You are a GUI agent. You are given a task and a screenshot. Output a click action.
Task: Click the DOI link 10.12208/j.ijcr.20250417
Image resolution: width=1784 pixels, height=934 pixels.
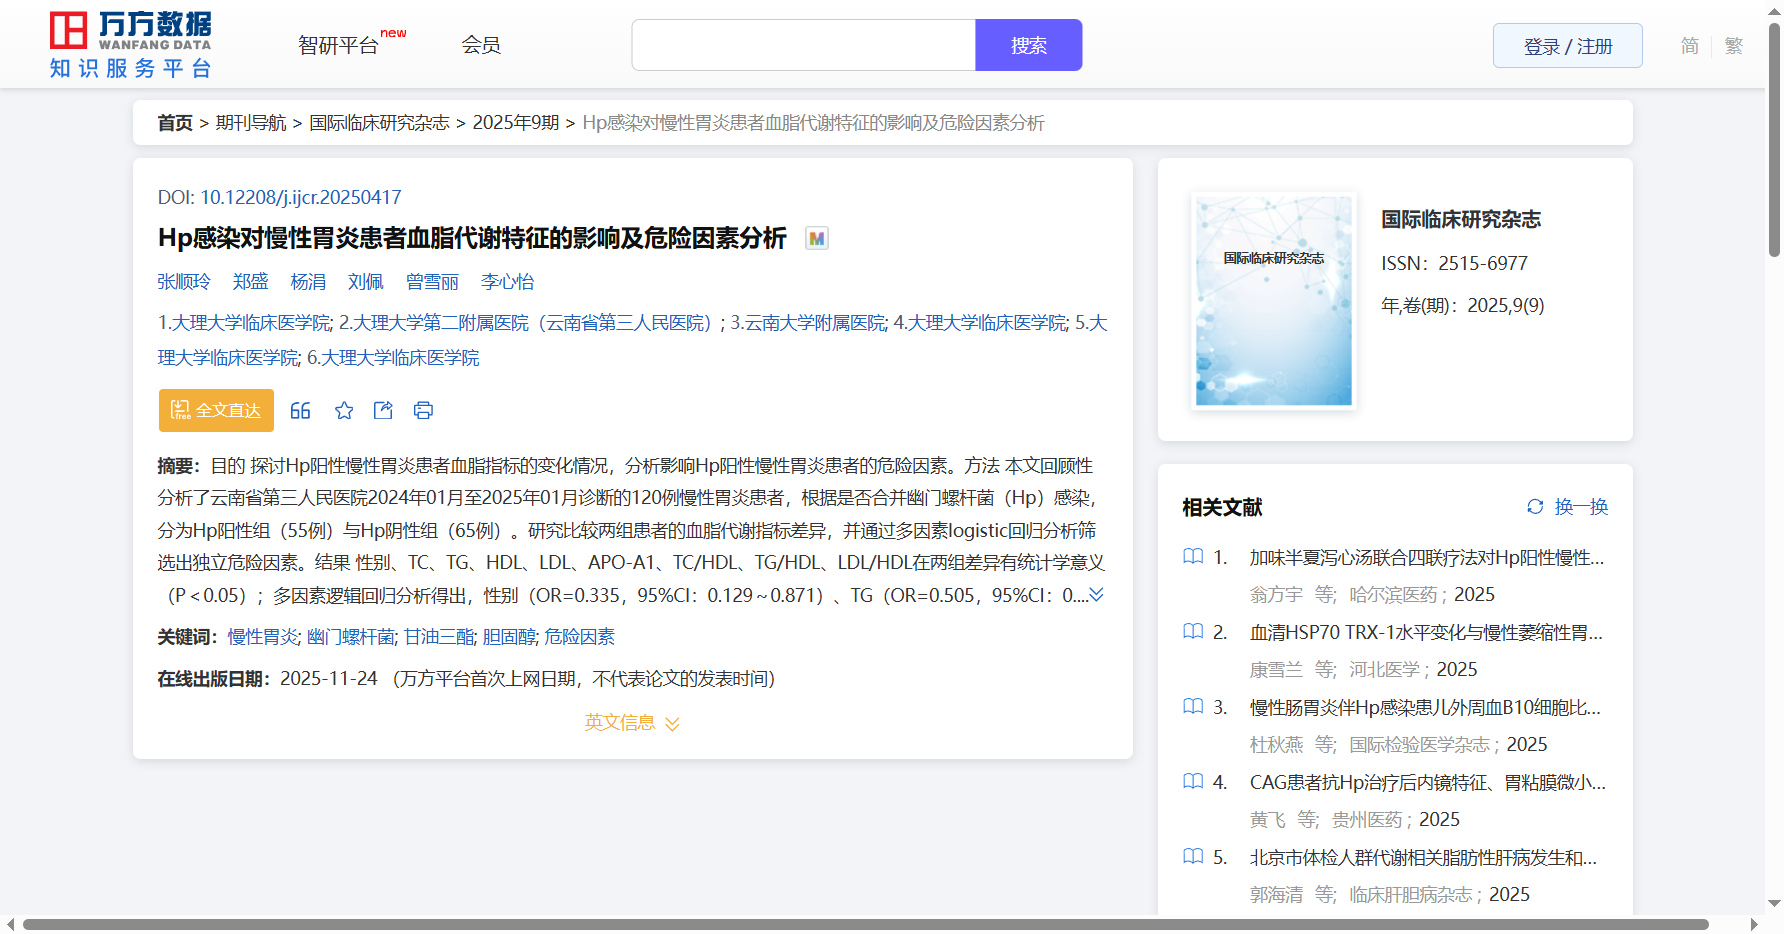(300, 198)
